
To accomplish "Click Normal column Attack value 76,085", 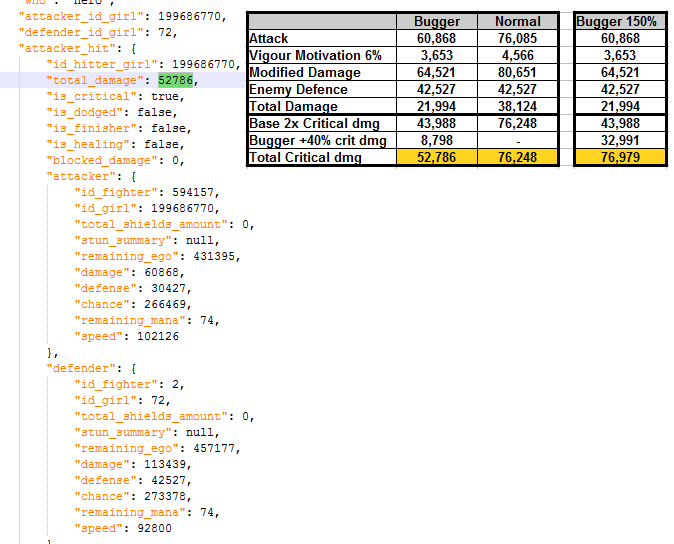I will (518, 38).
